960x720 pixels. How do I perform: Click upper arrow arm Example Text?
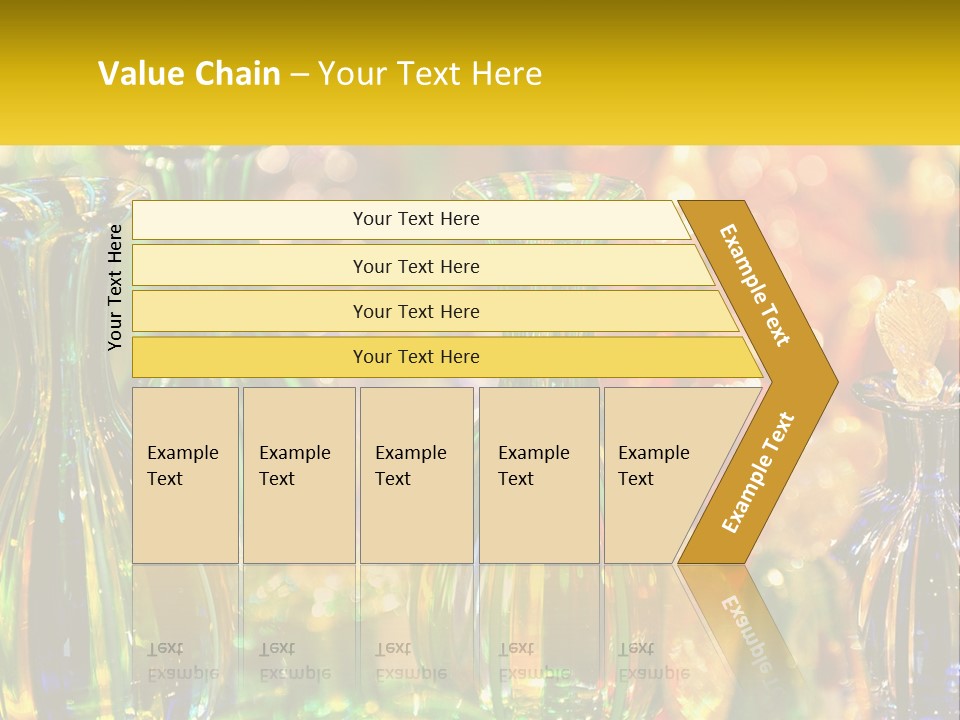pyautogui.click(x=754, y=285)
